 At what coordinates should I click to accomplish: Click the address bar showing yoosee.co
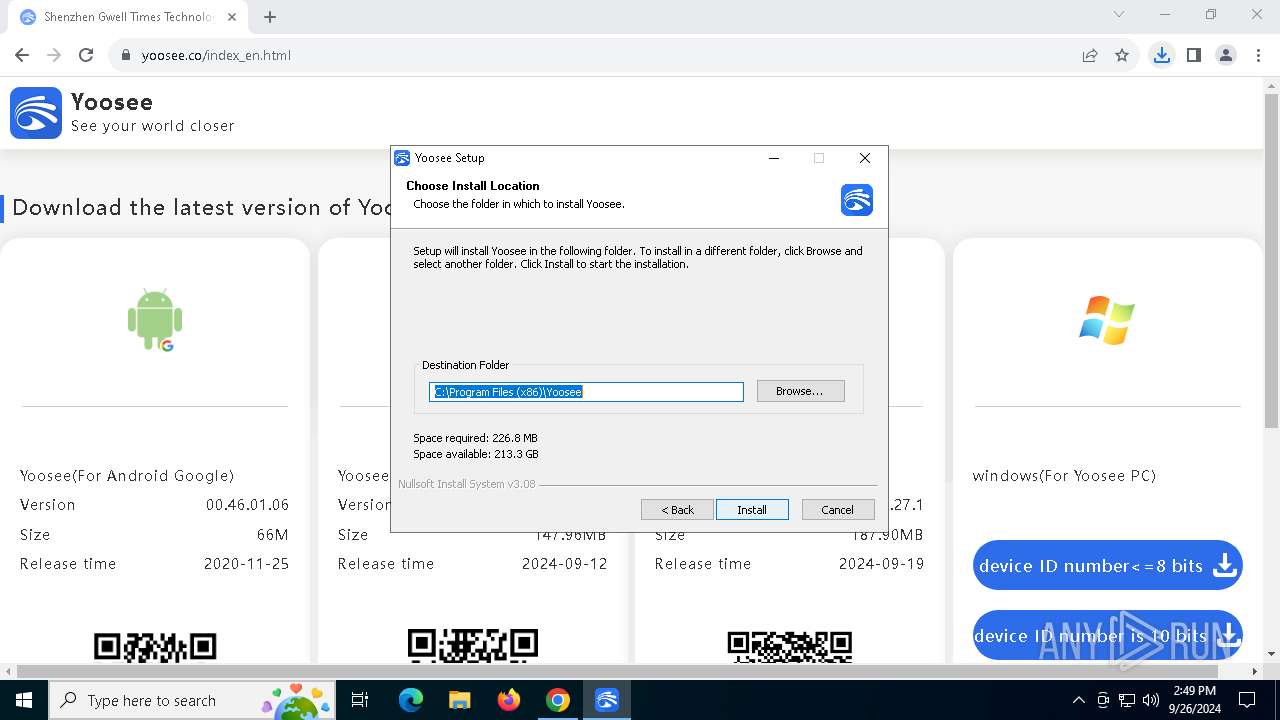pos(590,55)
